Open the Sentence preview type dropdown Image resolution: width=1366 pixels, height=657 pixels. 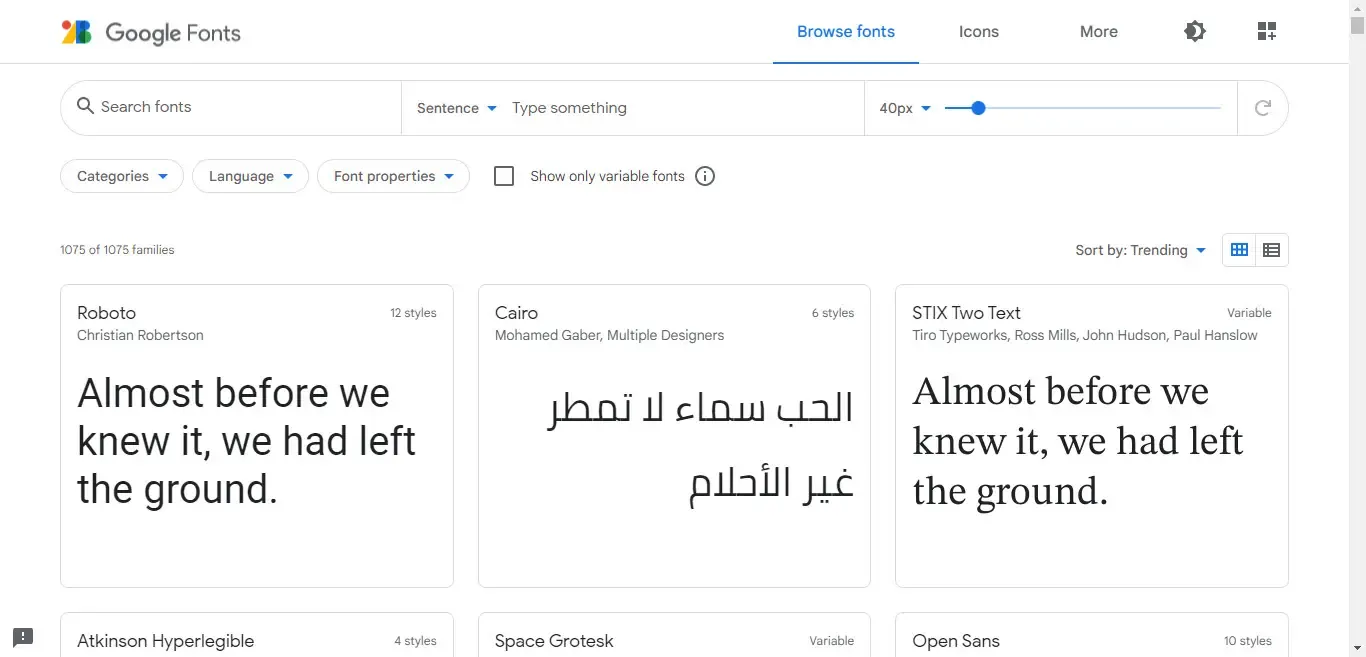456,108
